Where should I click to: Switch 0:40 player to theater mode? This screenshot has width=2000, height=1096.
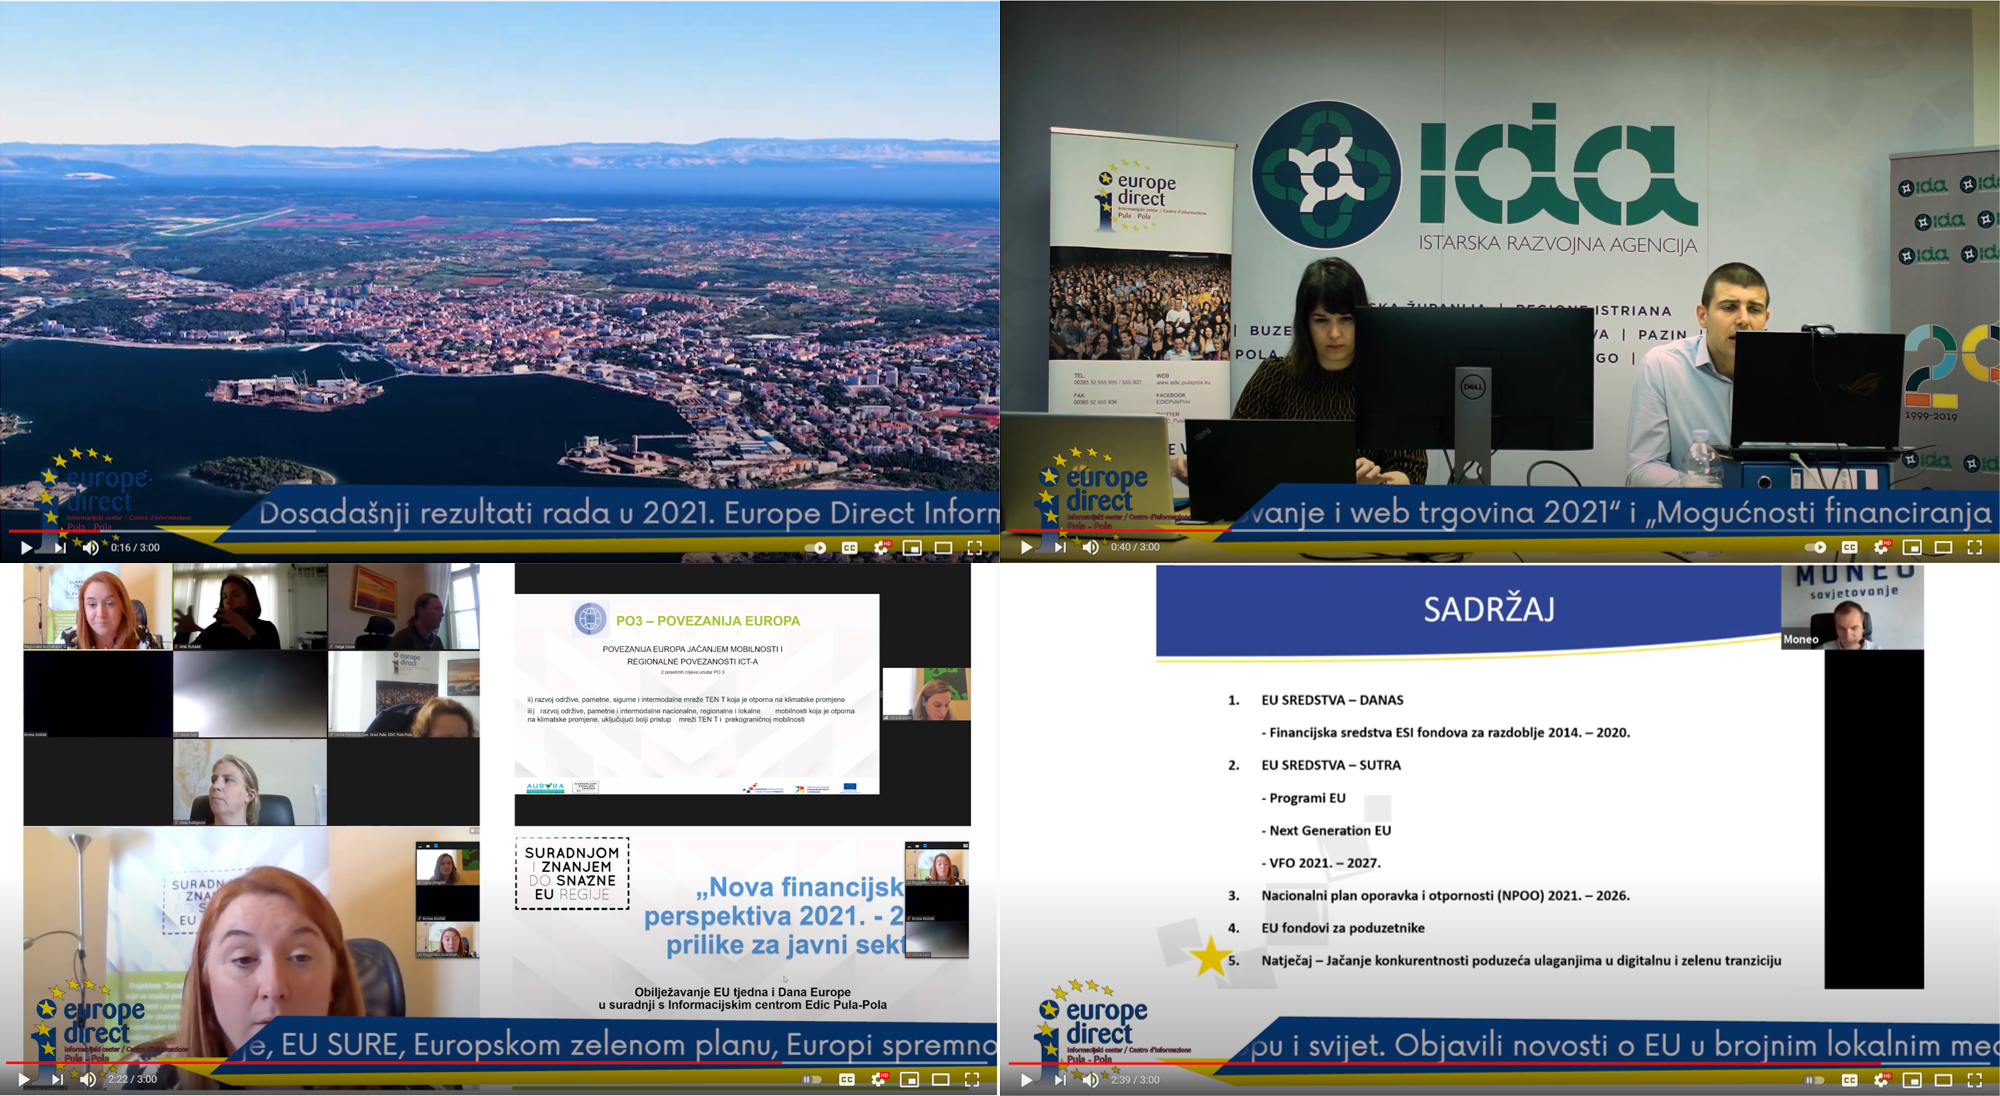coord(1943,547)
